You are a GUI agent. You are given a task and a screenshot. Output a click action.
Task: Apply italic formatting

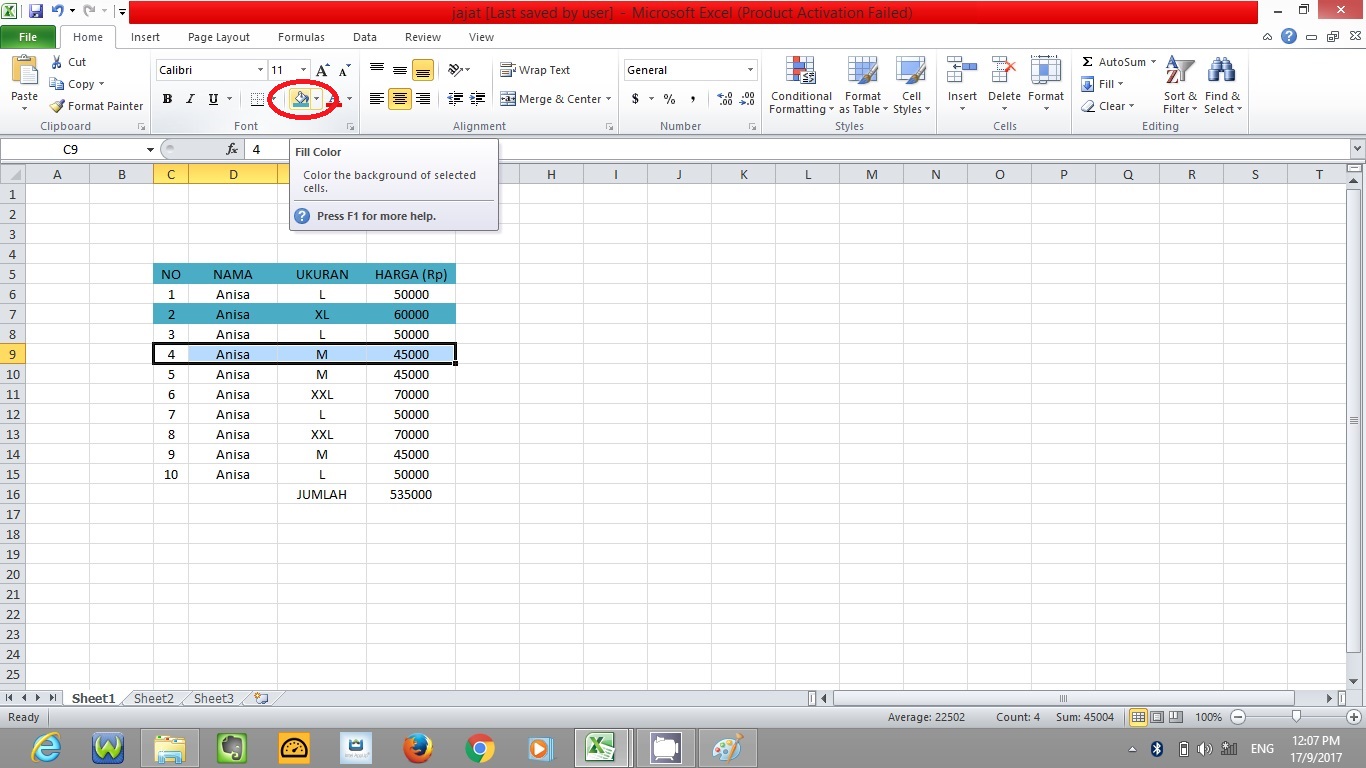(189, 99)
